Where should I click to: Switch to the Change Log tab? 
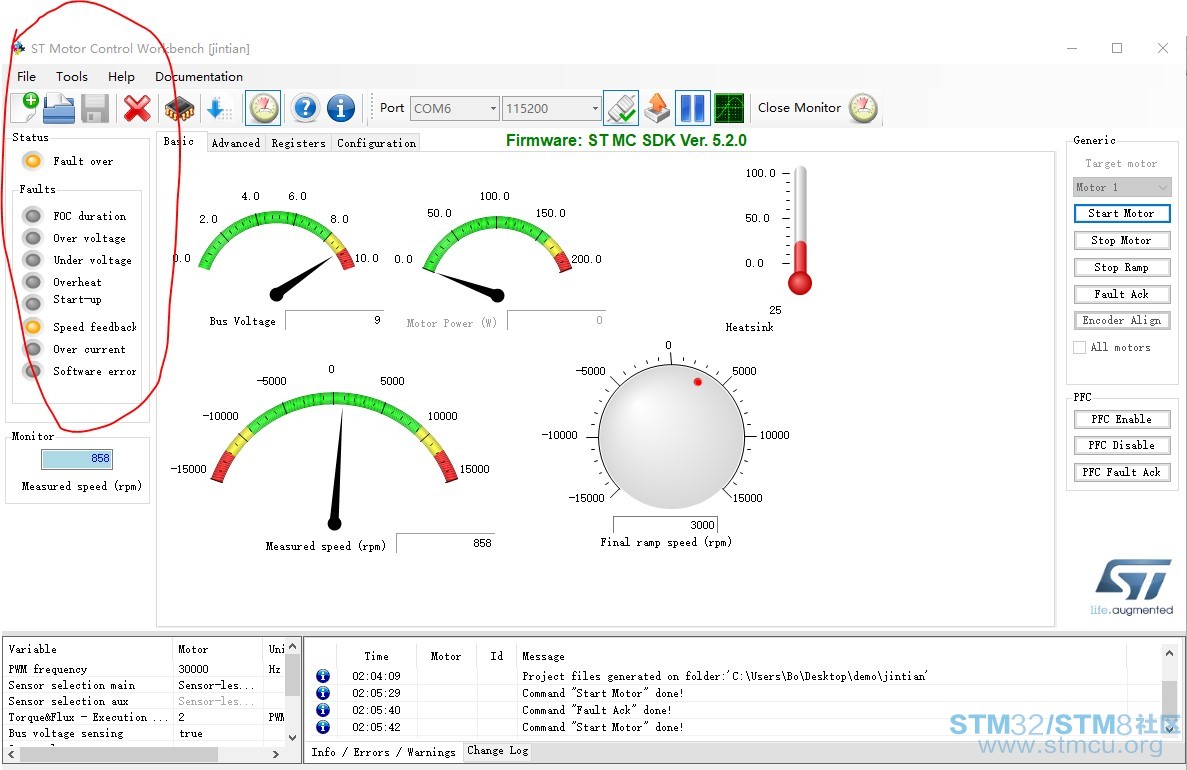(497, 750)
